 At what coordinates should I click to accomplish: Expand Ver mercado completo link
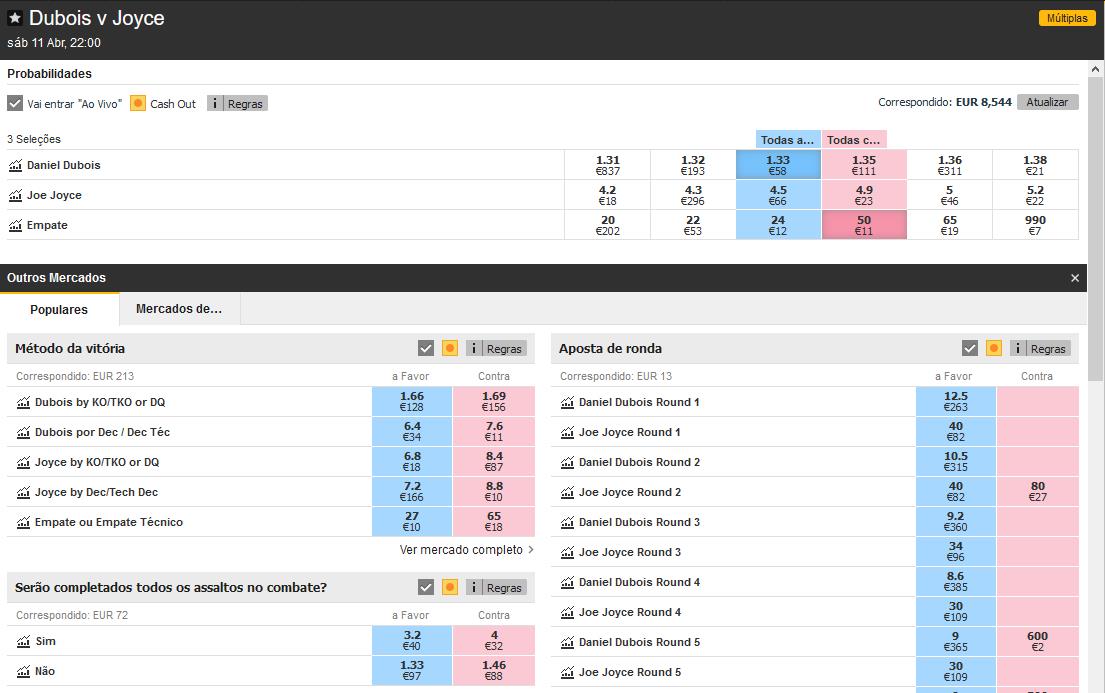[x=467, y=550]
